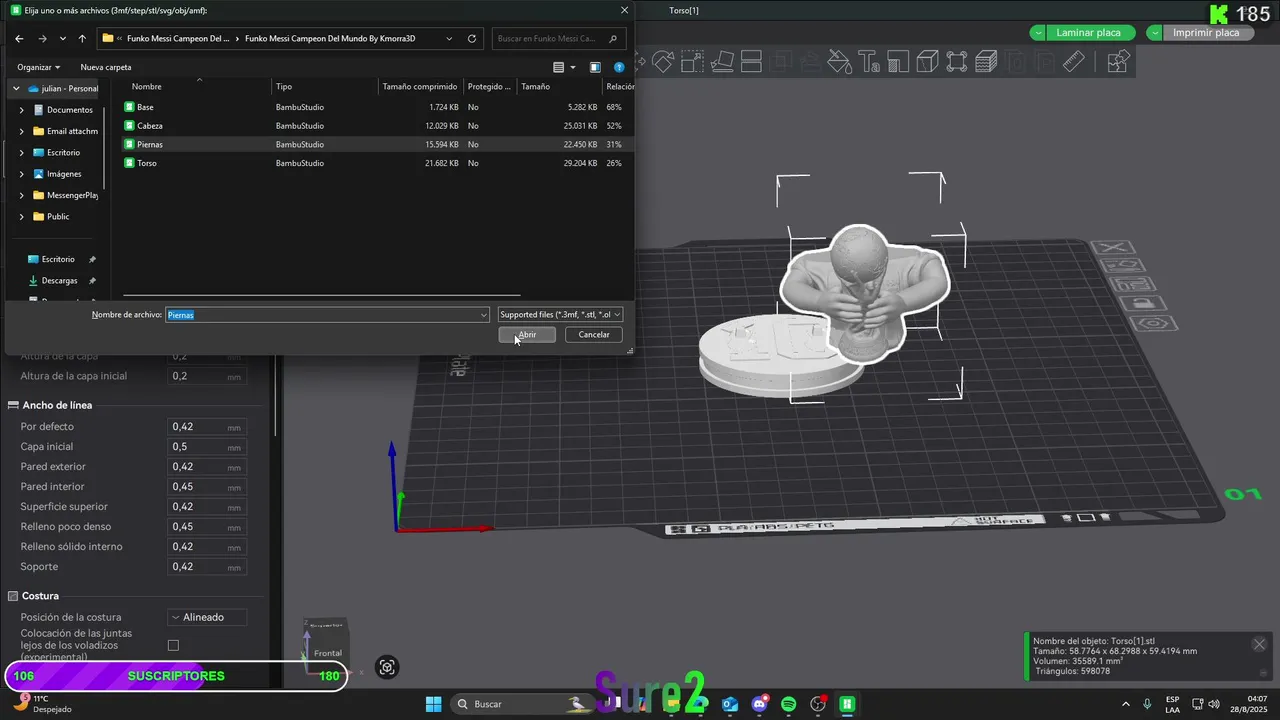Screen dimensions: 1280x720
Task: Open the Windows Start menu
Action: click(433, 704)
